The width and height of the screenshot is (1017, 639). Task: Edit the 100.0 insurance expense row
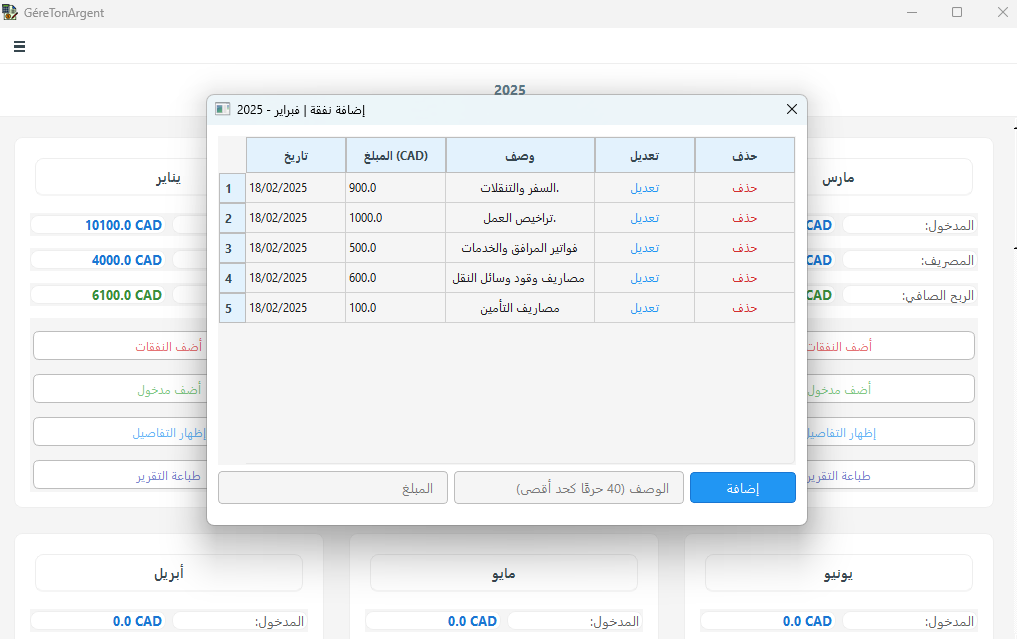(x=644, y=308)
